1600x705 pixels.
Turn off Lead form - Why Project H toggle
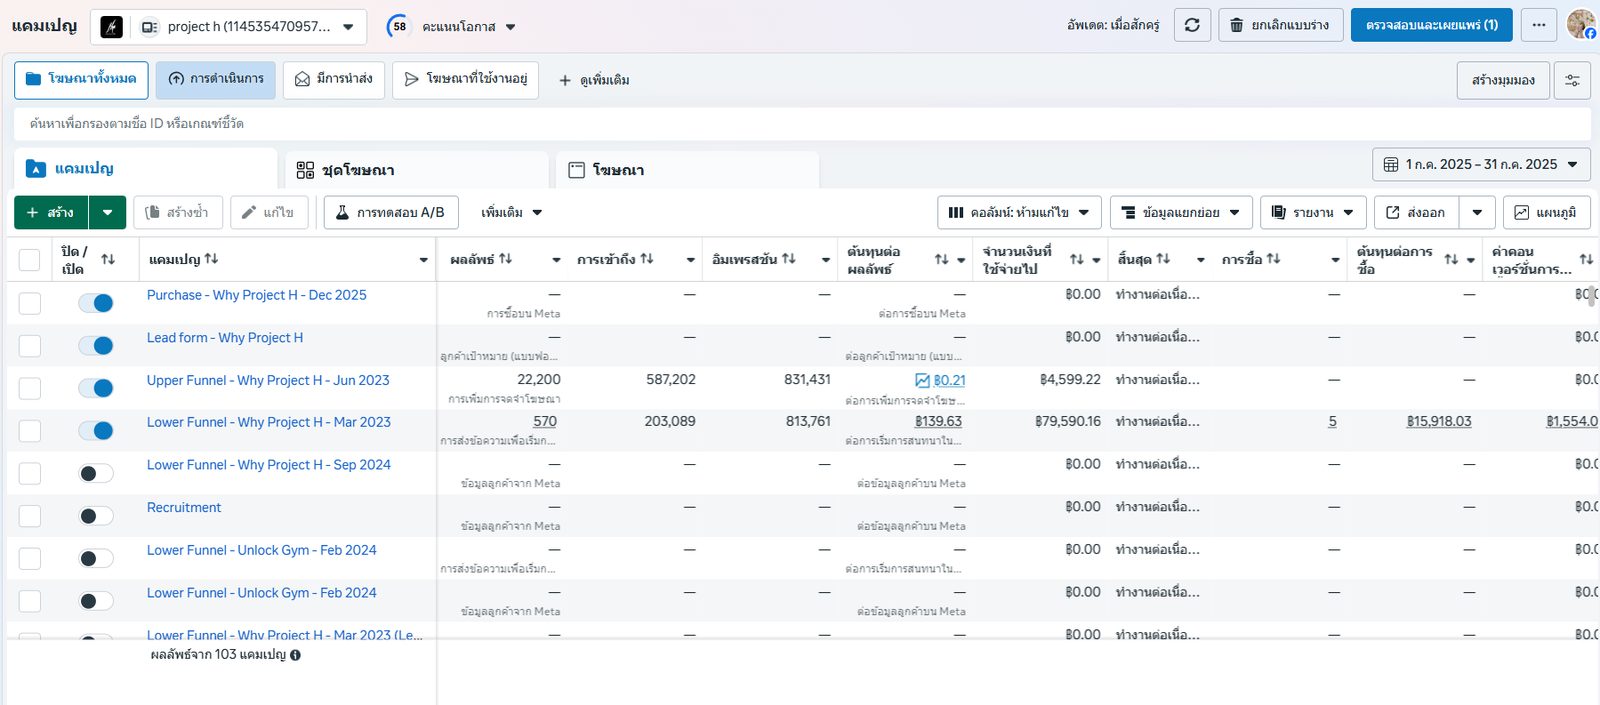96,346
